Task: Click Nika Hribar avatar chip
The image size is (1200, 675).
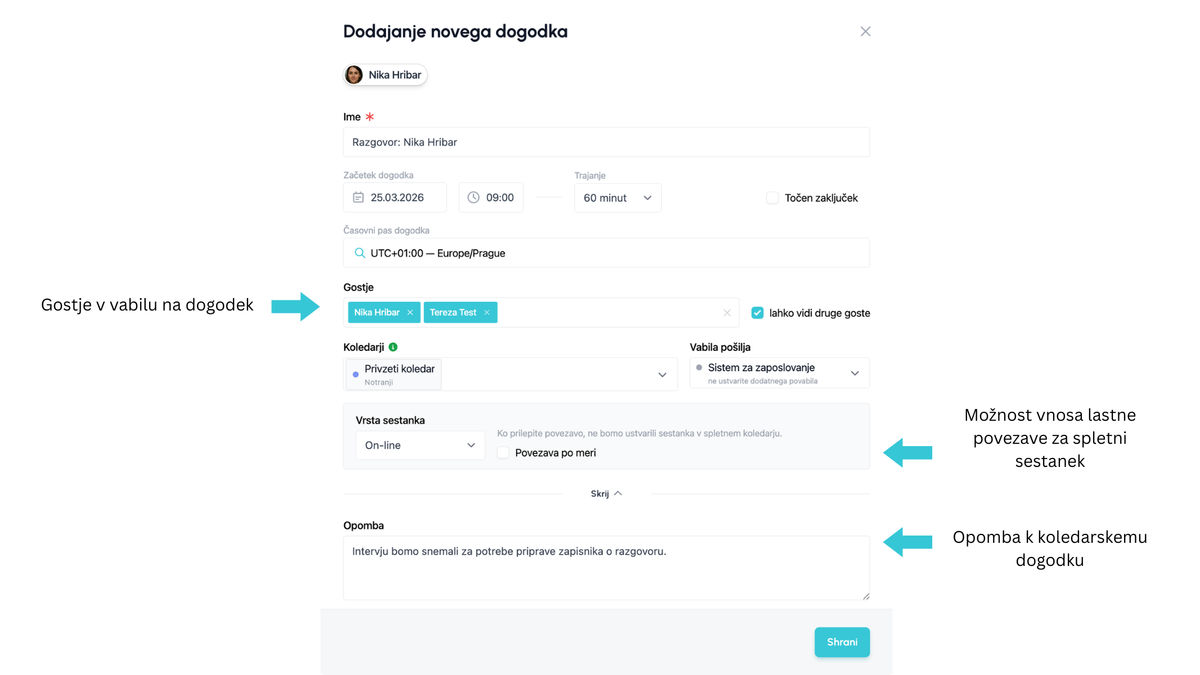Action: coord(385,75)
